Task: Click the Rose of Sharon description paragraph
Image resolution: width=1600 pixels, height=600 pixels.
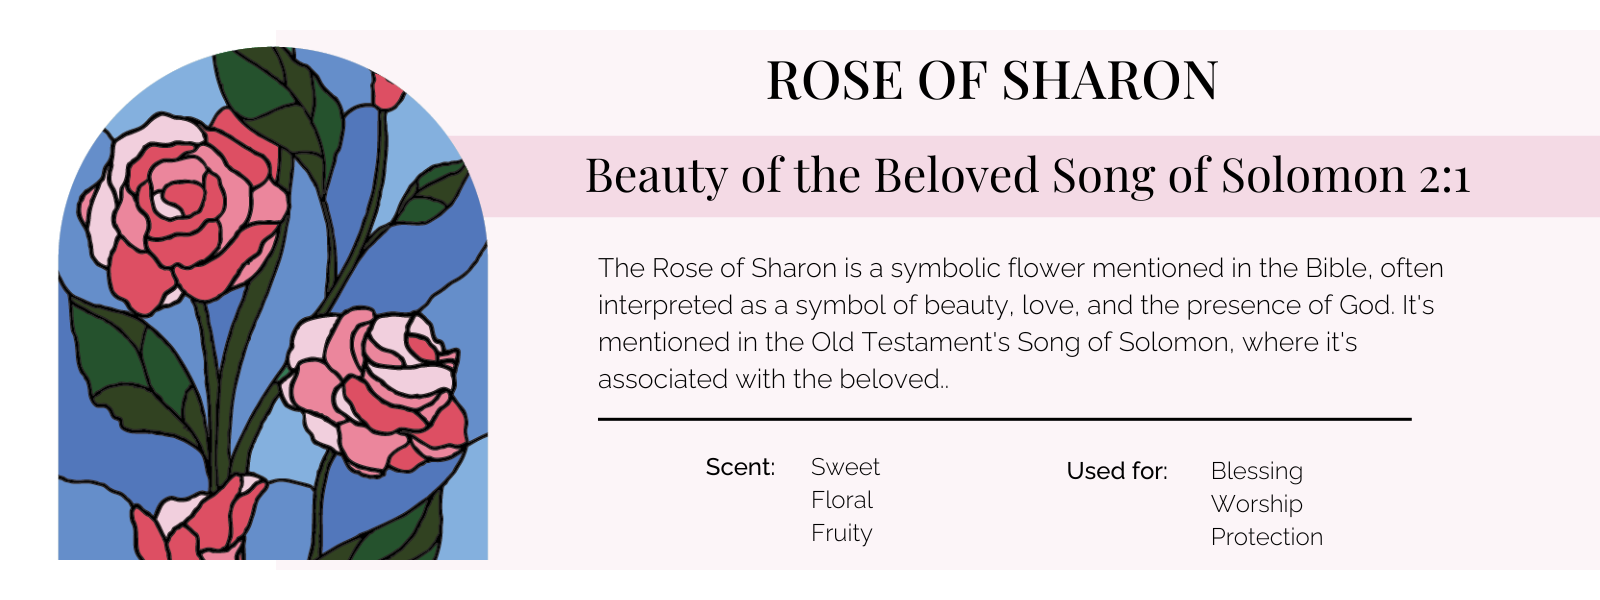Action: [1020, 323]
